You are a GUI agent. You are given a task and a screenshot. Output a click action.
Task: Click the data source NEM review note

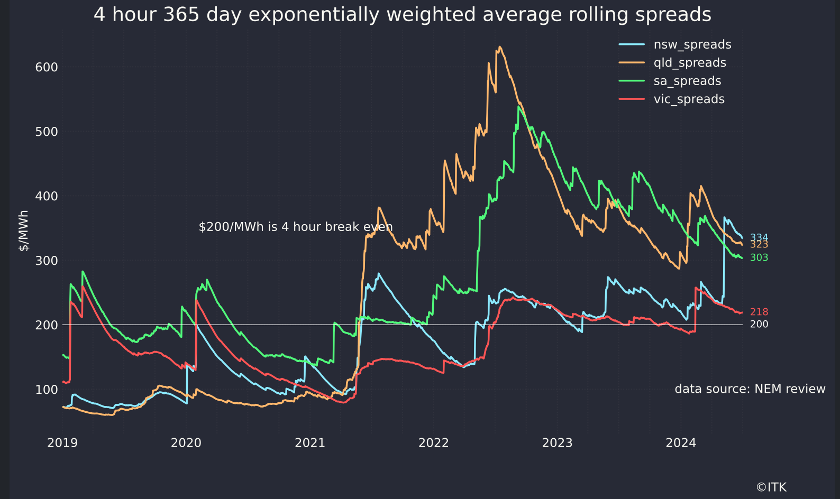tap(750, 389)
